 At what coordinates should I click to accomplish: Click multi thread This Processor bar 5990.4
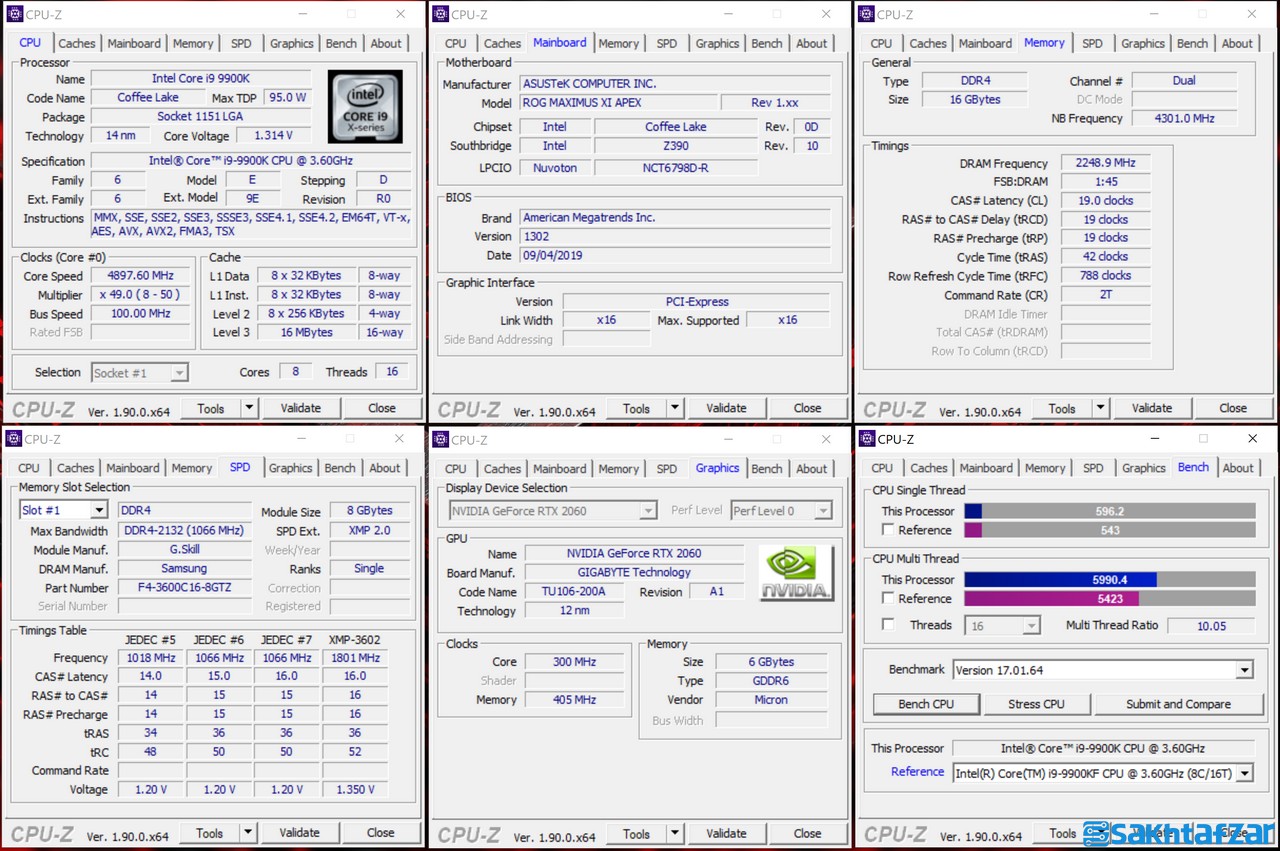click(x=1109, y=580)
